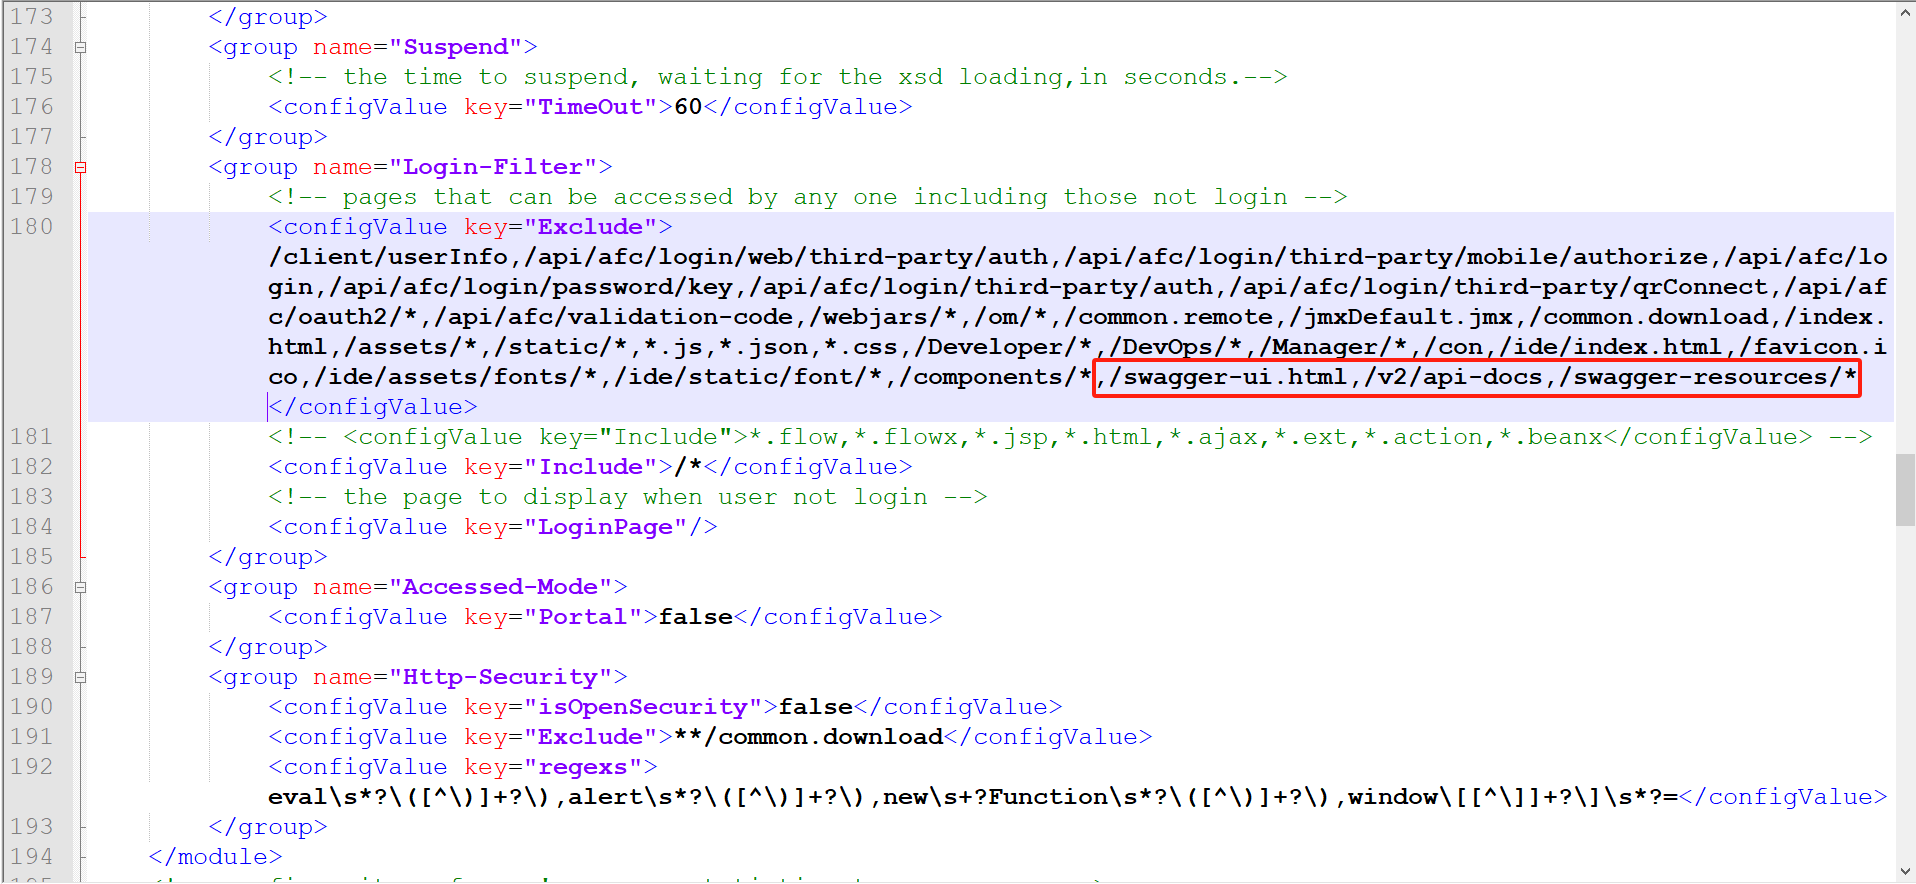Click the "Login-Filter" group name text
The image size is (1916, 884).
pos(492,167)
